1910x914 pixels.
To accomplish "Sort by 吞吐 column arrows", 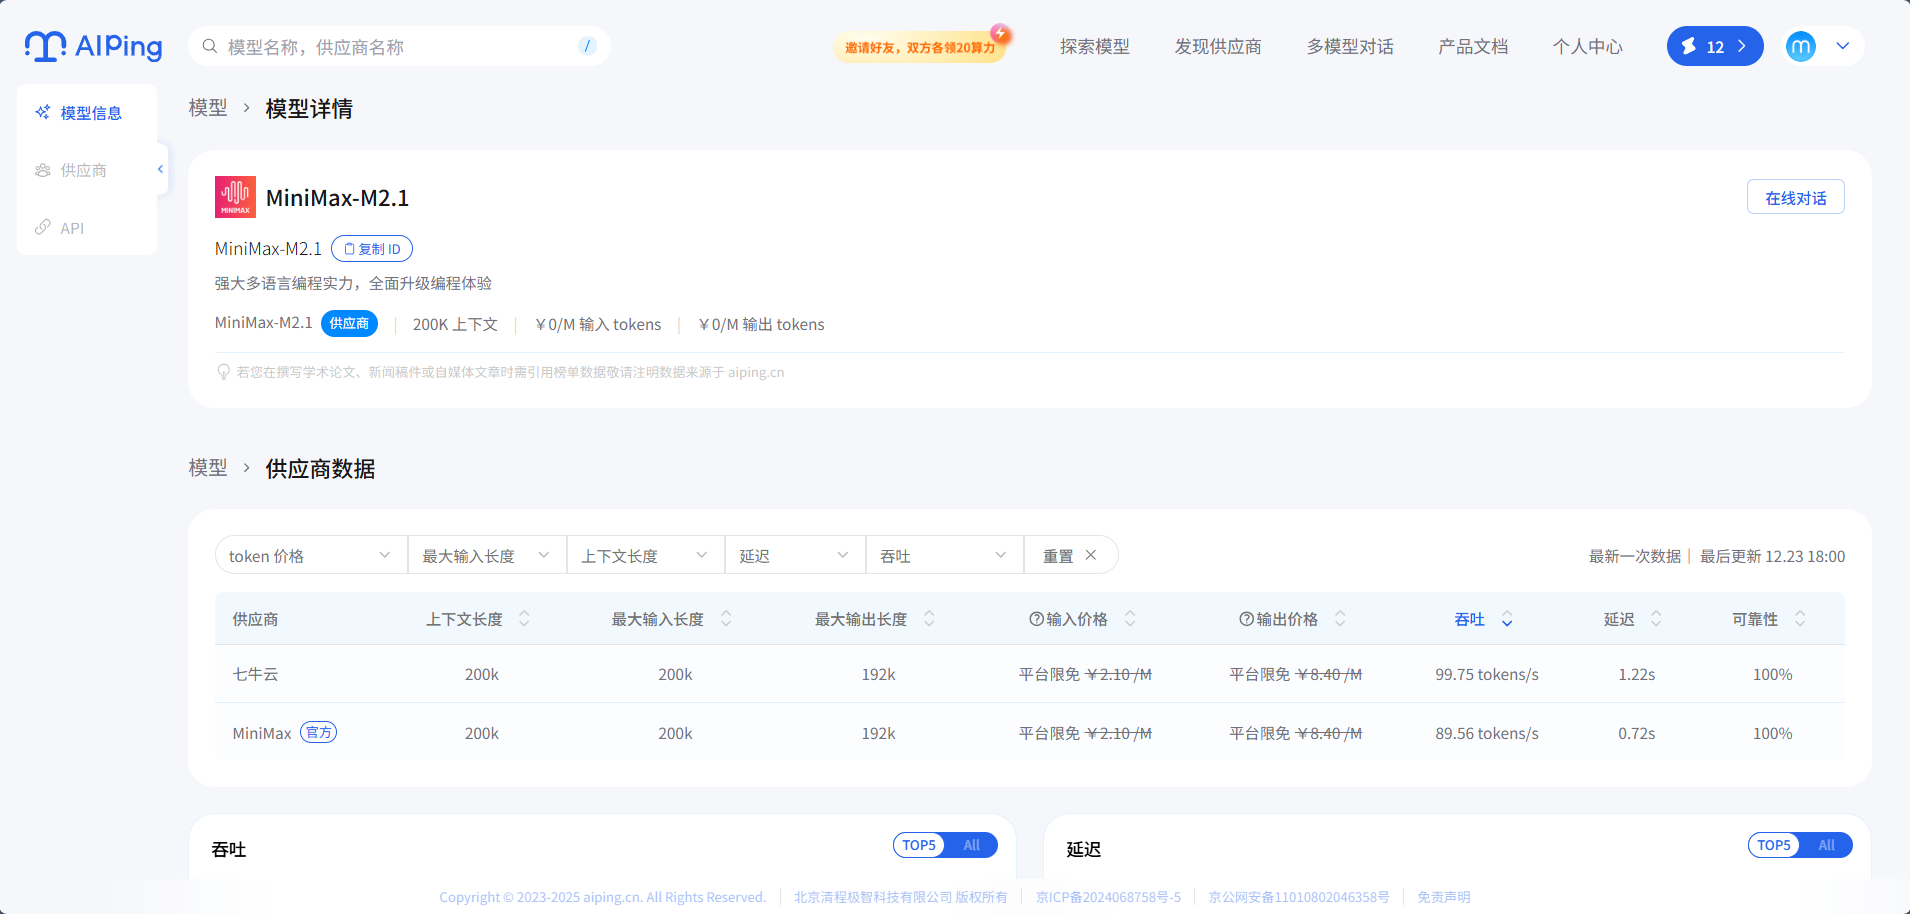I will (x=1507, y=619).
